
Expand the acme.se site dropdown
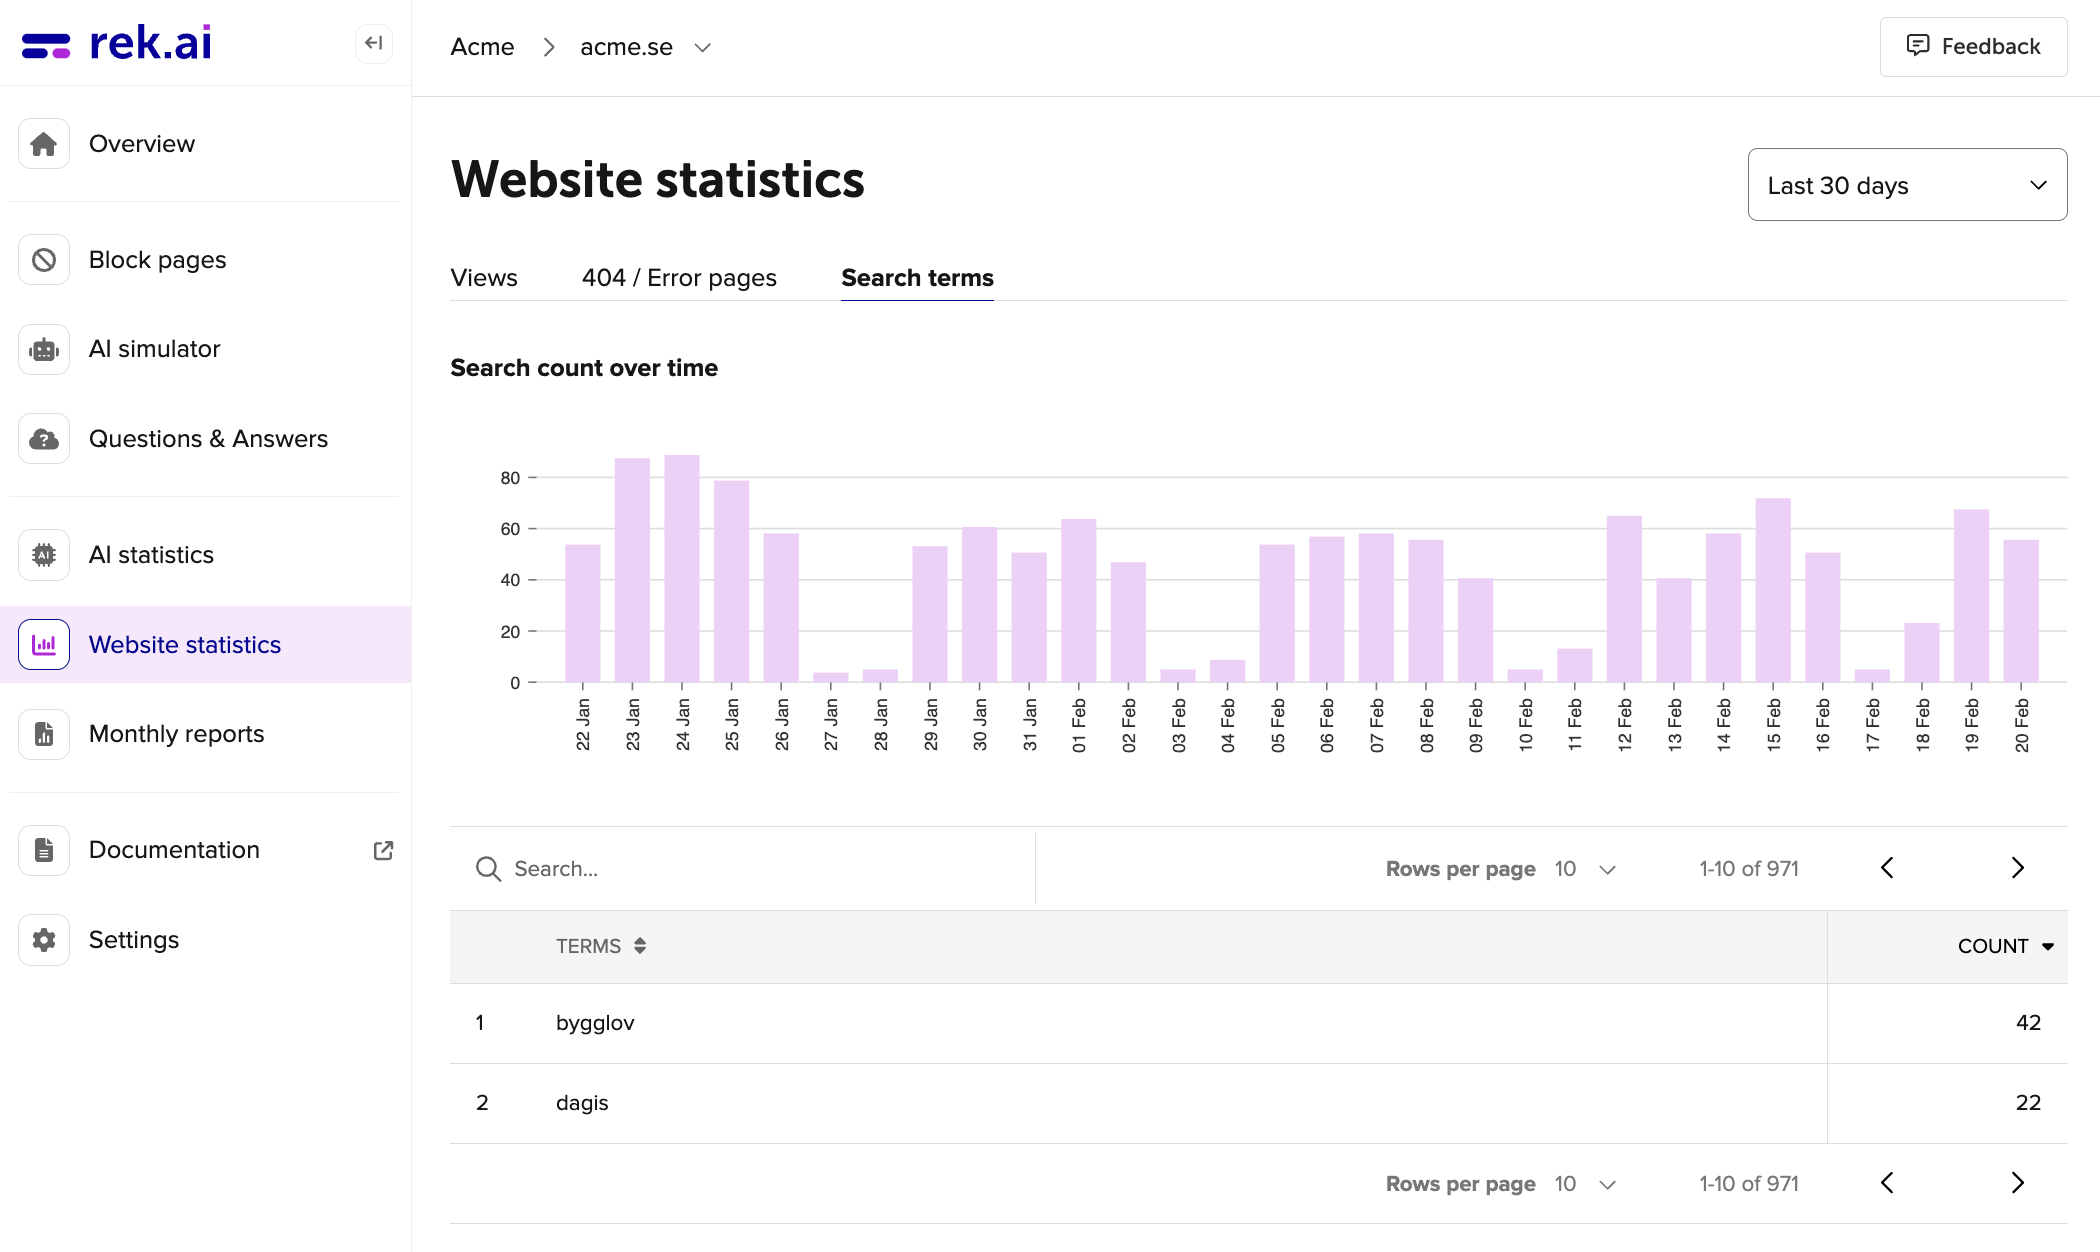703,47
